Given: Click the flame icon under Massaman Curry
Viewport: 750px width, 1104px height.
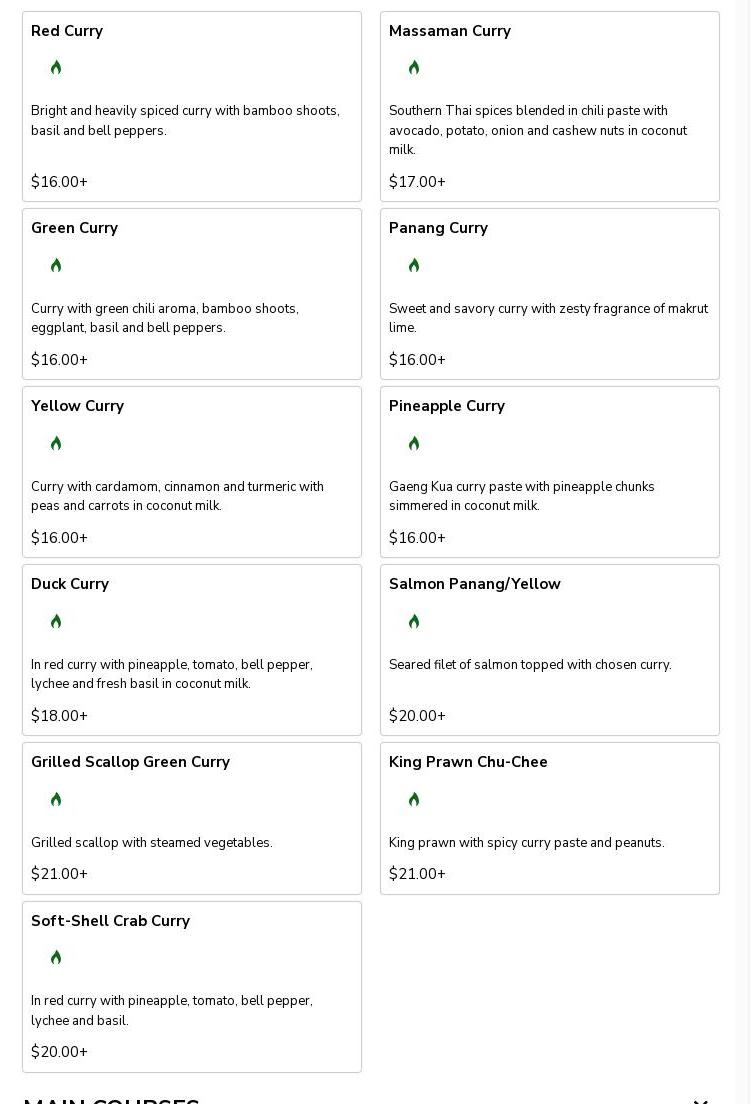Looking at the screenshot, I should click(414, 68).
